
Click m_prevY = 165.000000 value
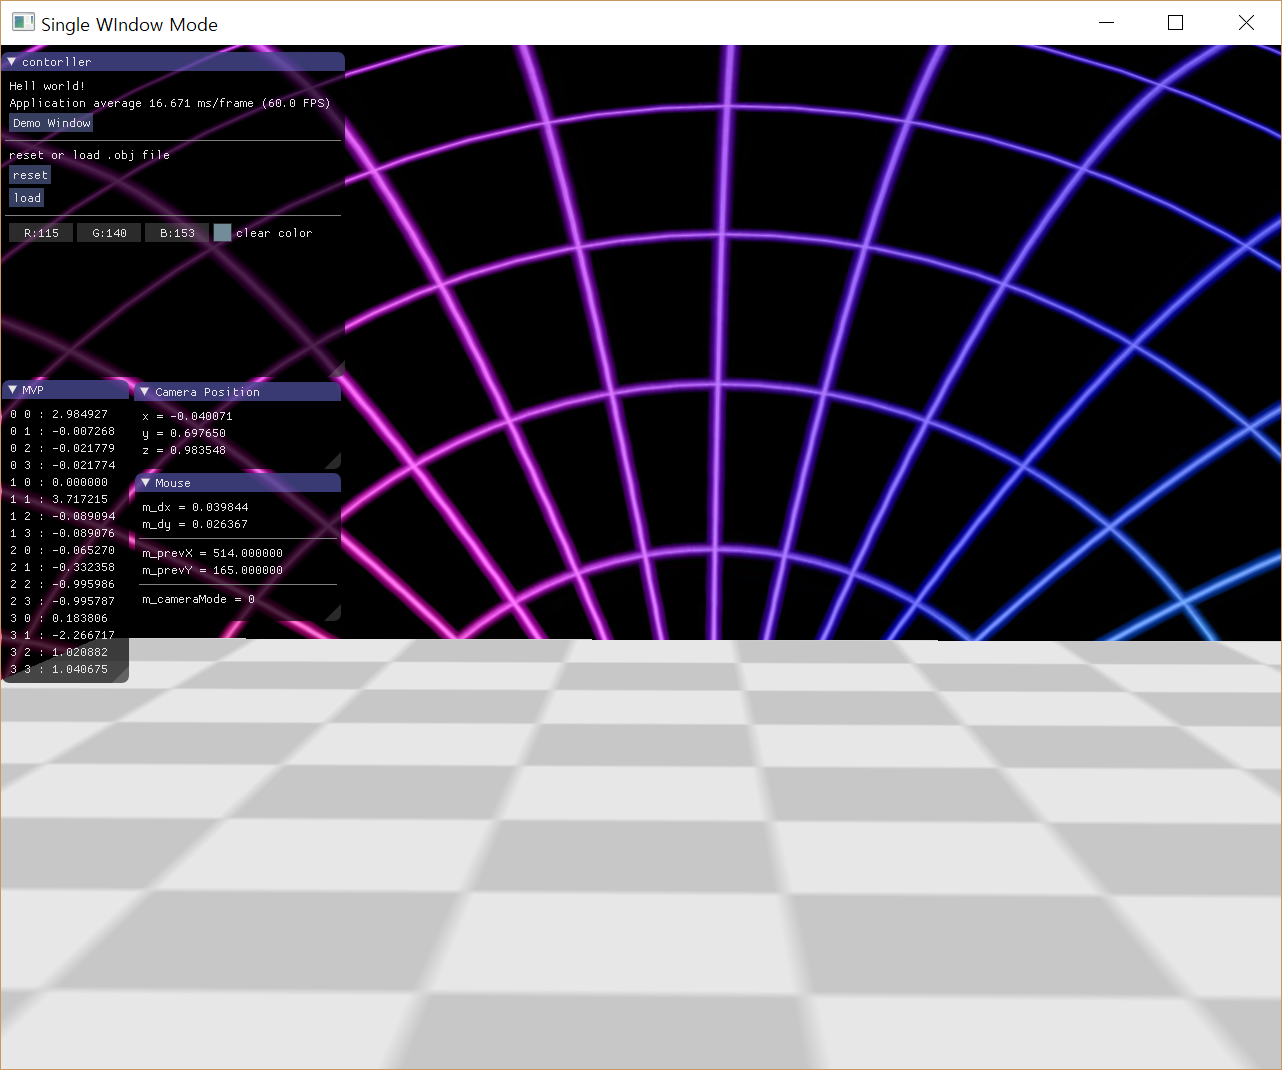pos(212,570)
